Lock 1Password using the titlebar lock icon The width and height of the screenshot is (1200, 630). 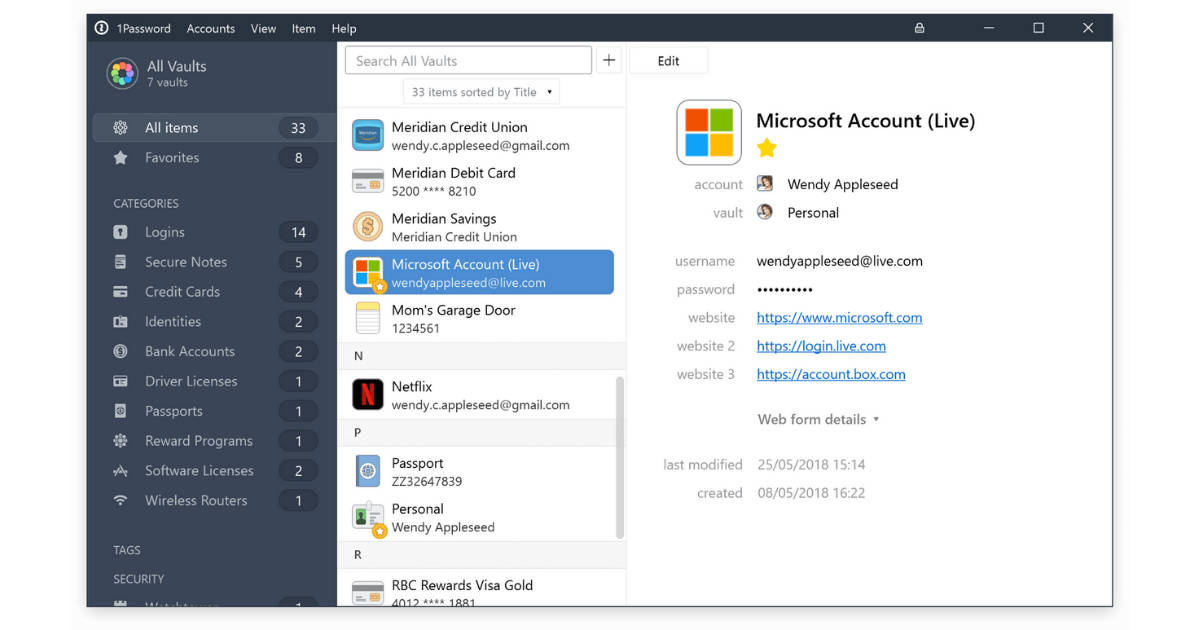tap(919, 28)
